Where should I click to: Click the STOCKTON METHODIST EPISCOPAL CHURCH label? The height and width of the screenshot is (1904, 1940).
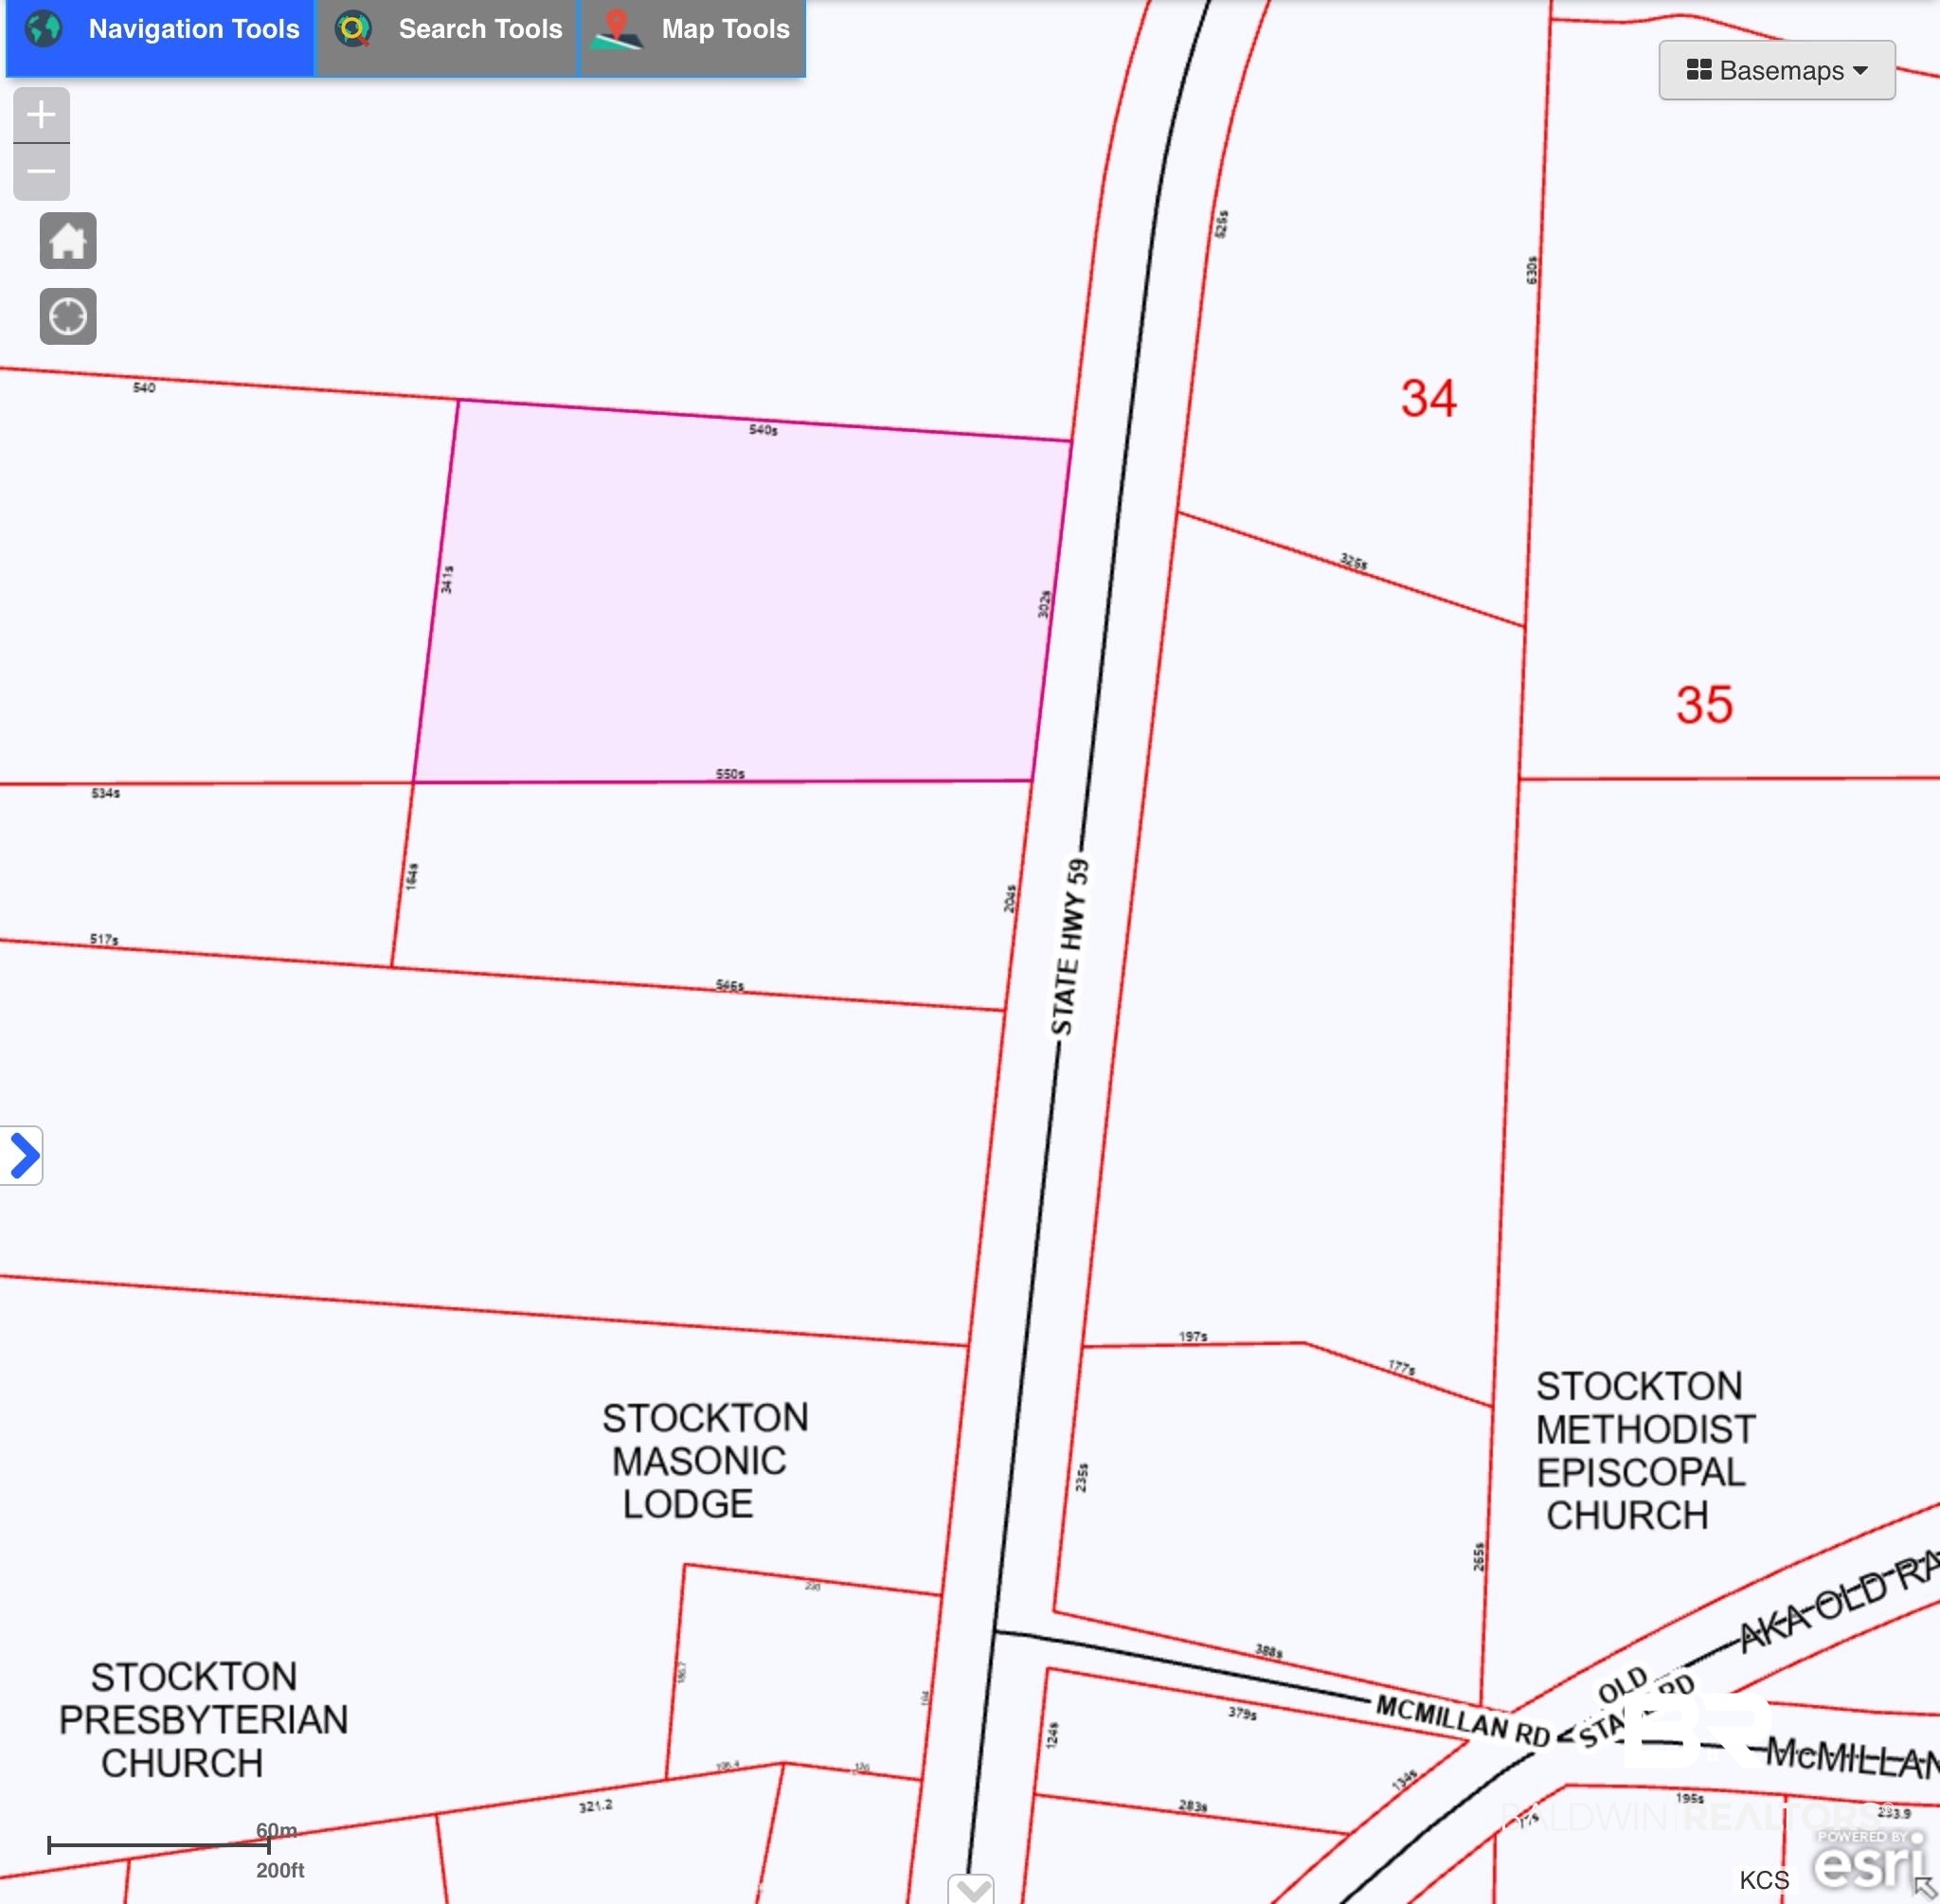point(1645,1450)
